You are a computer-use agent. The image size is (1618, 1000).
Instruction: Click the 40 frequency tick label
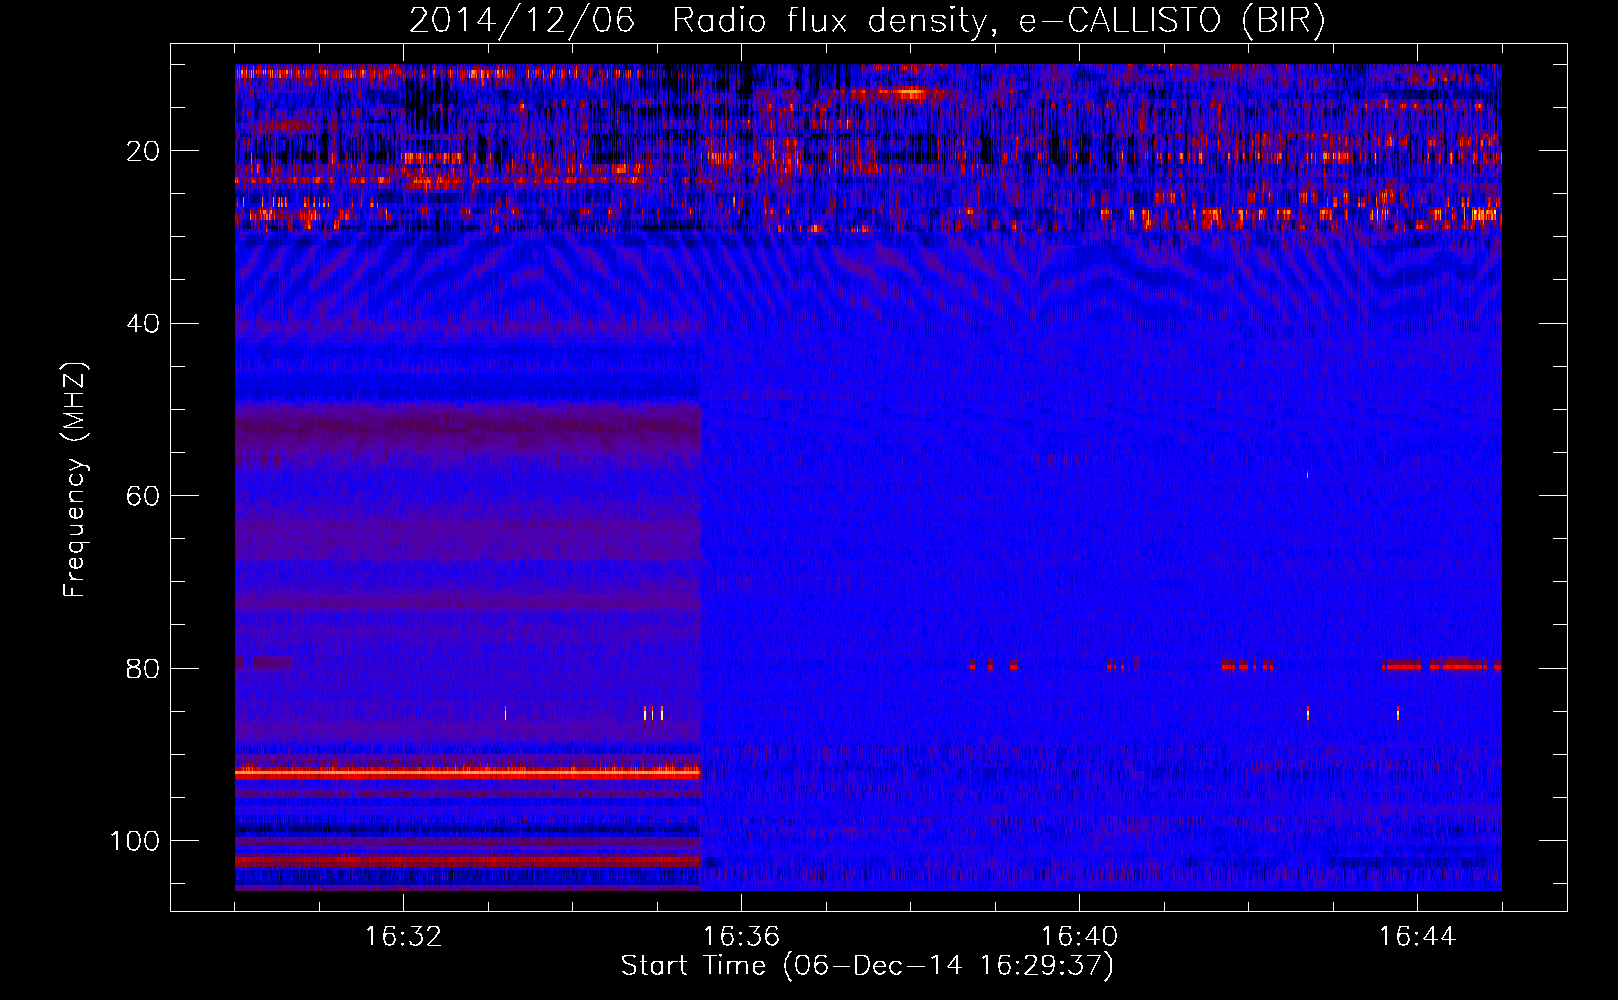click(144, 324)
